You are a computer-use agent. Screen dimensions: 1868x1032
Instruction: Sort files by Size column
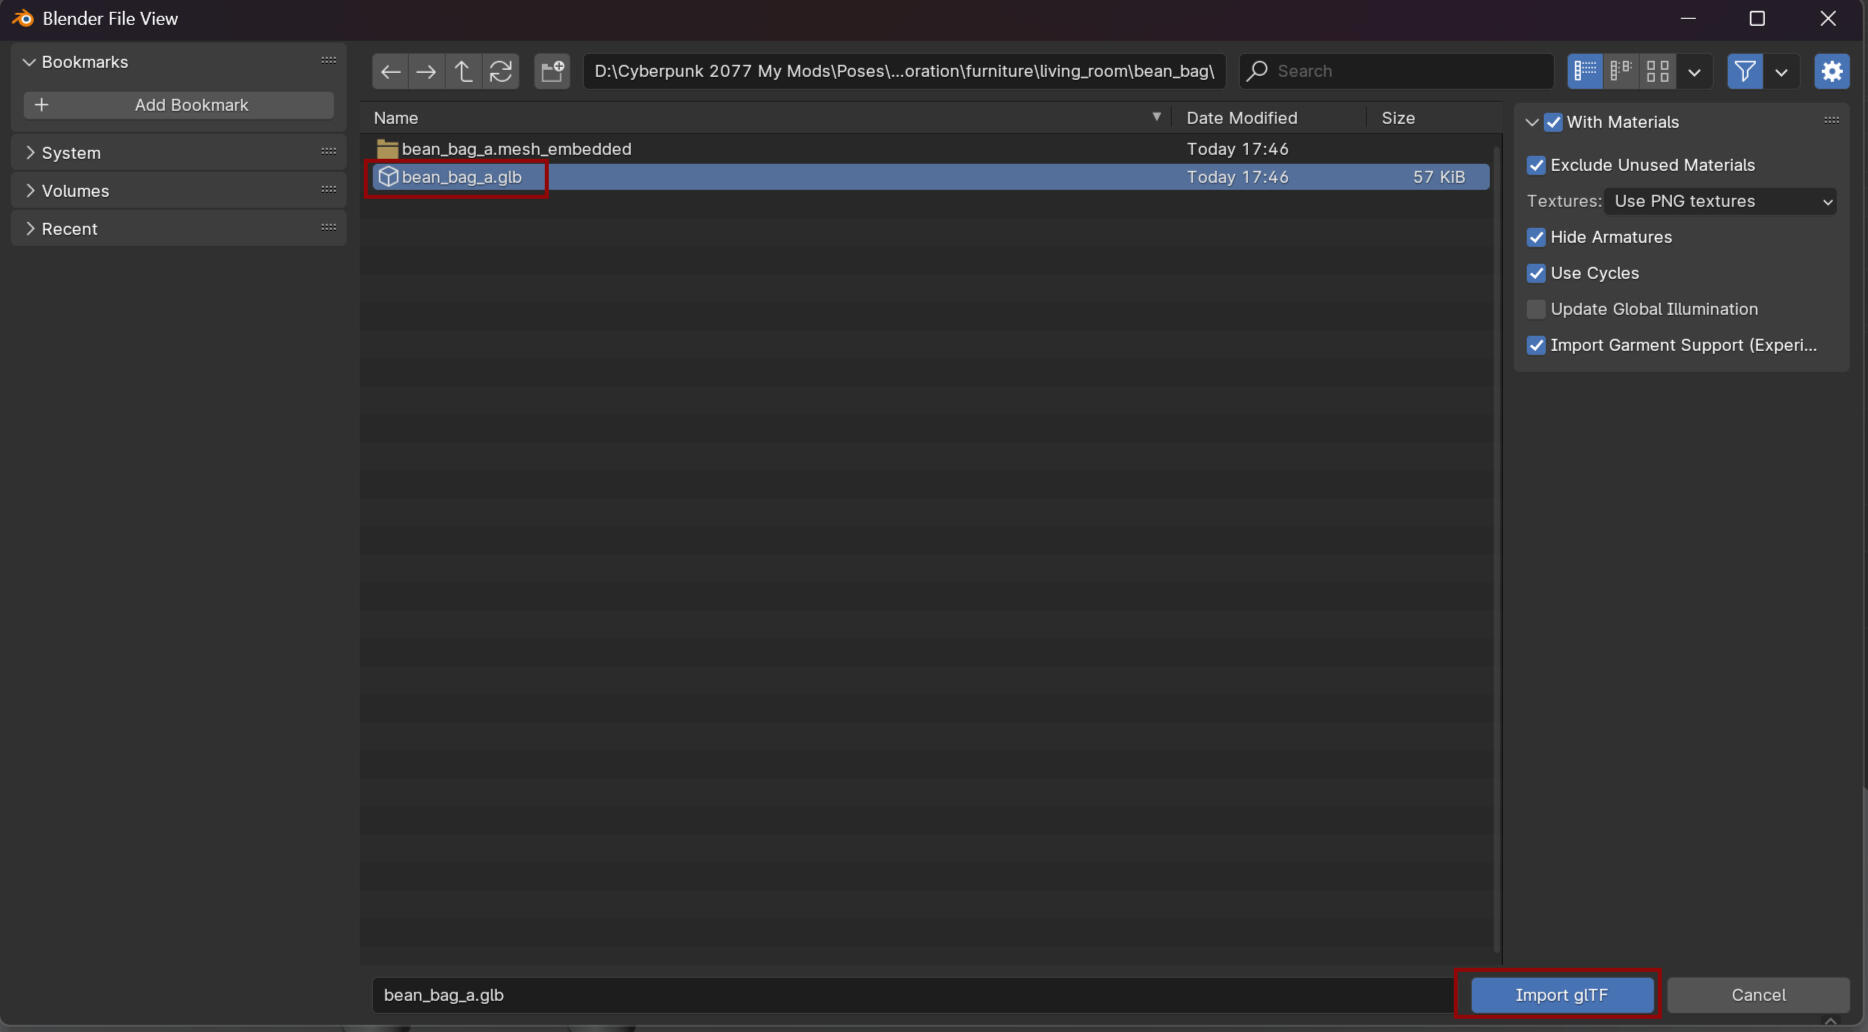1397,118
